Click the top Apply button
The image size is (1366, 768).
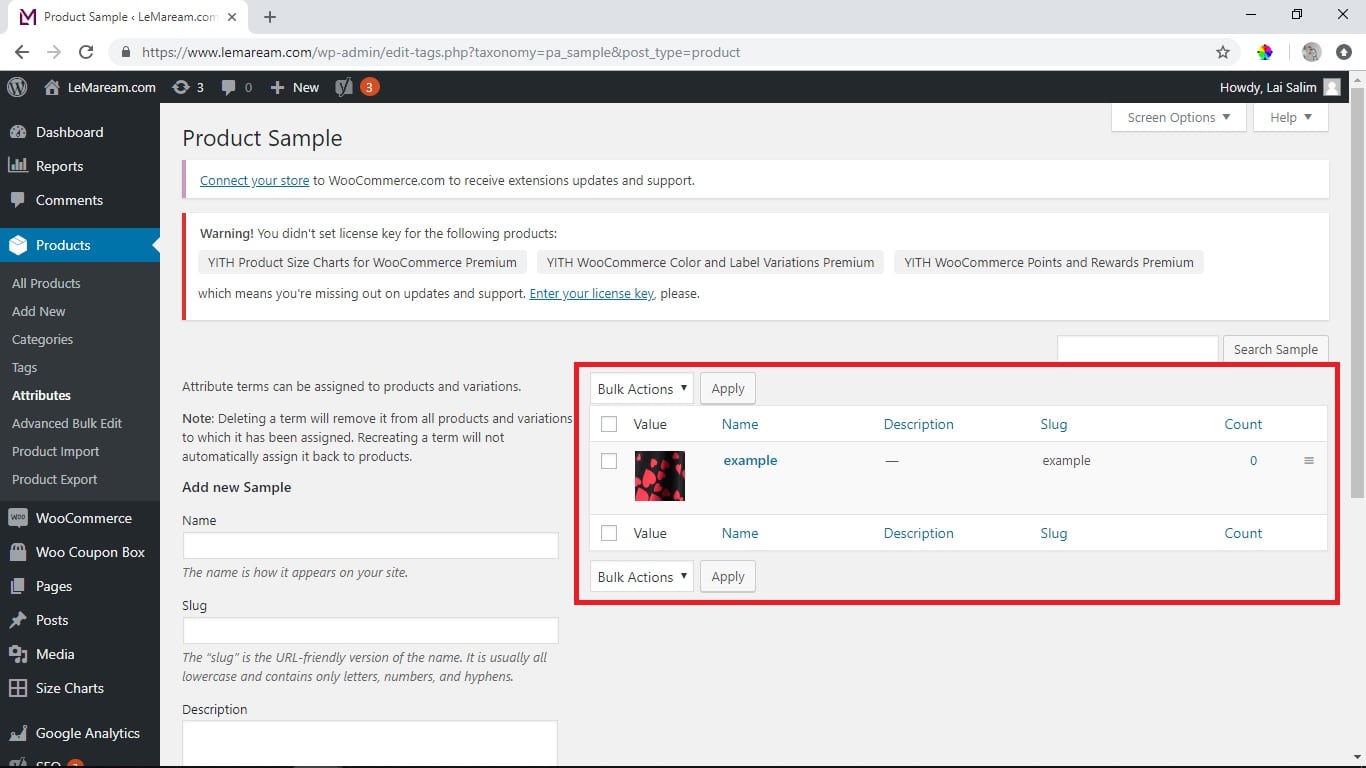click(728, 388)
